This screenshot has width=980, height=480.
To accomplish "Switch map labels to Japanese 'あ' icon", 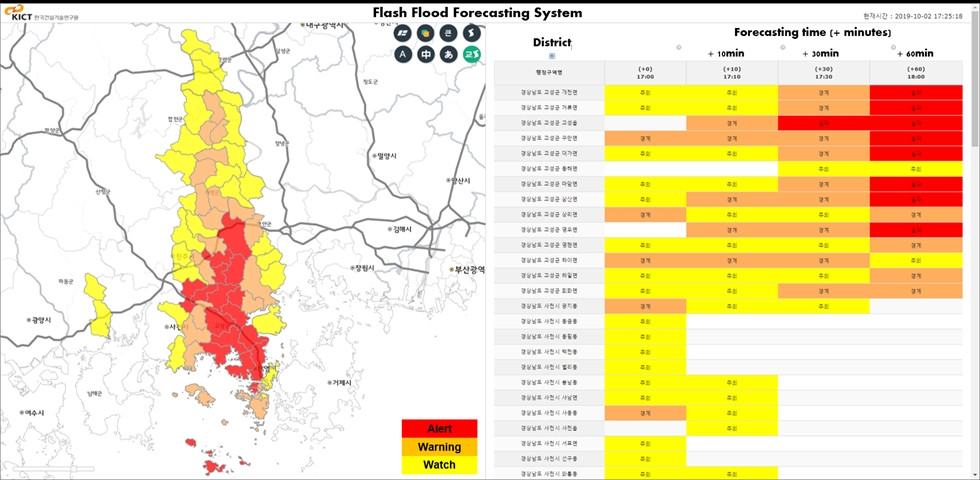I will tap(449, 54).
